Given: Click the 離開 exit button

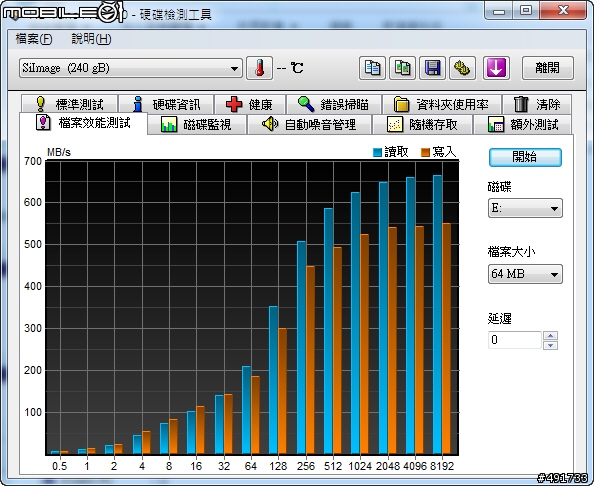Looking at the screenshot, I should [547, 68].
